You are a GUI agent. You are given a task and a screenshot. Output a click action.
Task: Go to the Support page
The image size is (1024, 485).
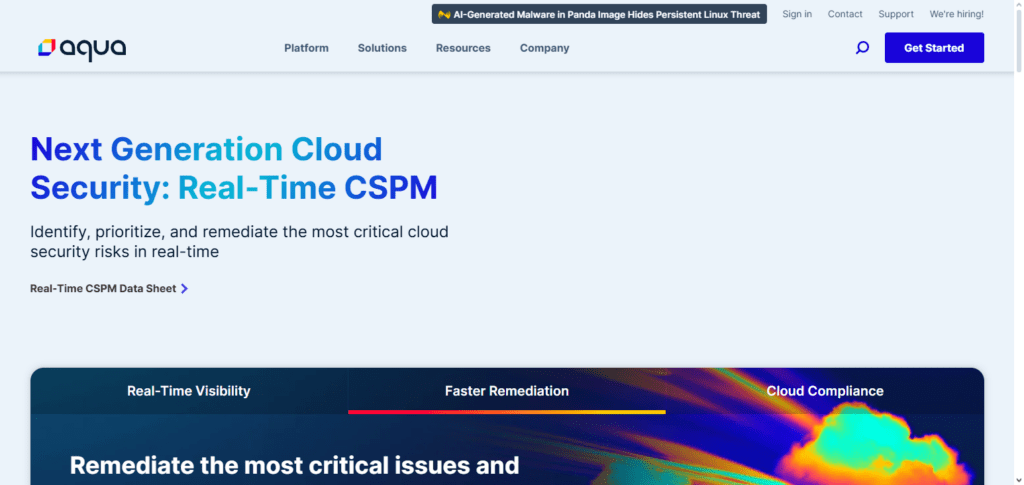pyautogui.click(x=896, y=14)
